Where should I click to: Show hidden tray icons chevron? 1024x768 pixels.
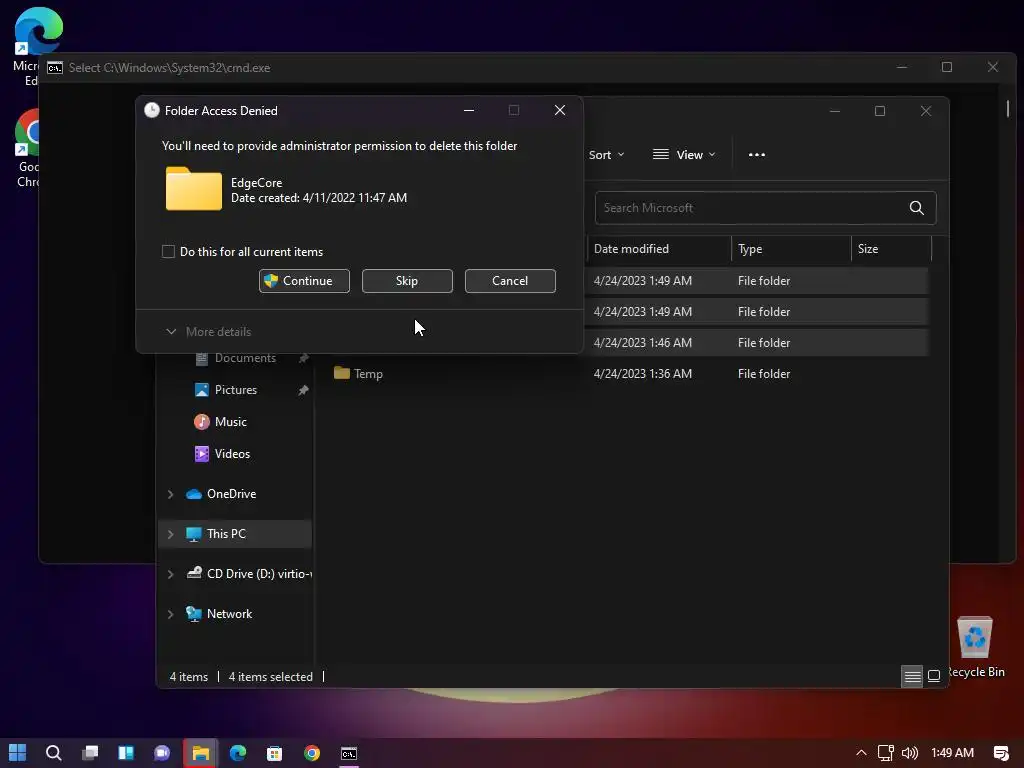point(861,753)
